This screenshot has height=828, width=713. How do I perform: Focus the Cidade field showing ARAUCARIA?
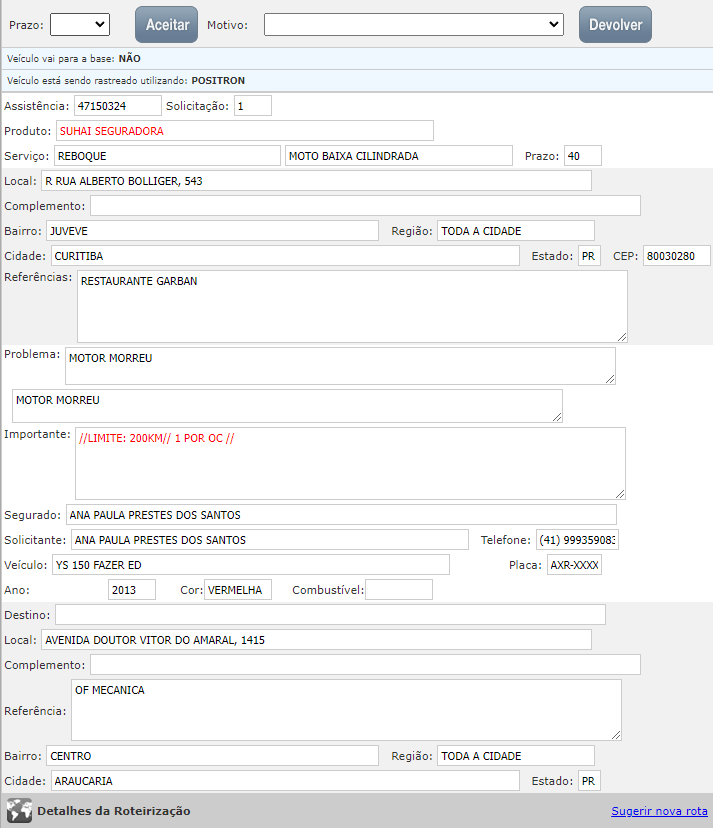pos(284,780)
